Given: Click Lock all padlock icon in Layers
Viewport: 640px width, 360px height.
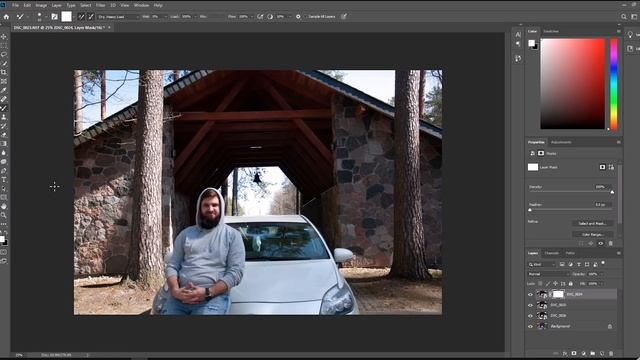Looking at the screenshot, I should [571, 284].
